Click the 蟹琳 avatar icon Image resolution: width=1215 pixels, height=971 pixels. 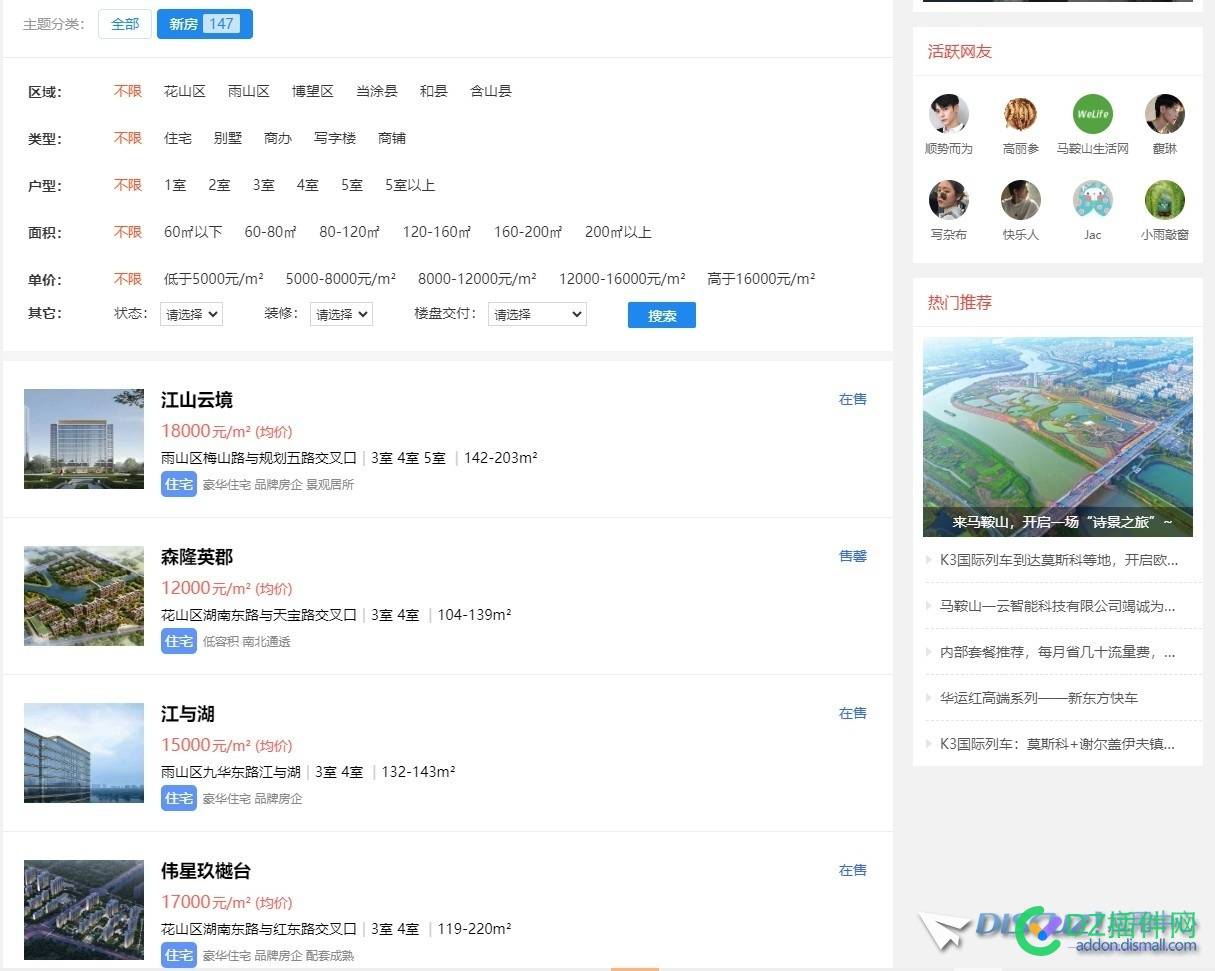[x=1164, y=114]
